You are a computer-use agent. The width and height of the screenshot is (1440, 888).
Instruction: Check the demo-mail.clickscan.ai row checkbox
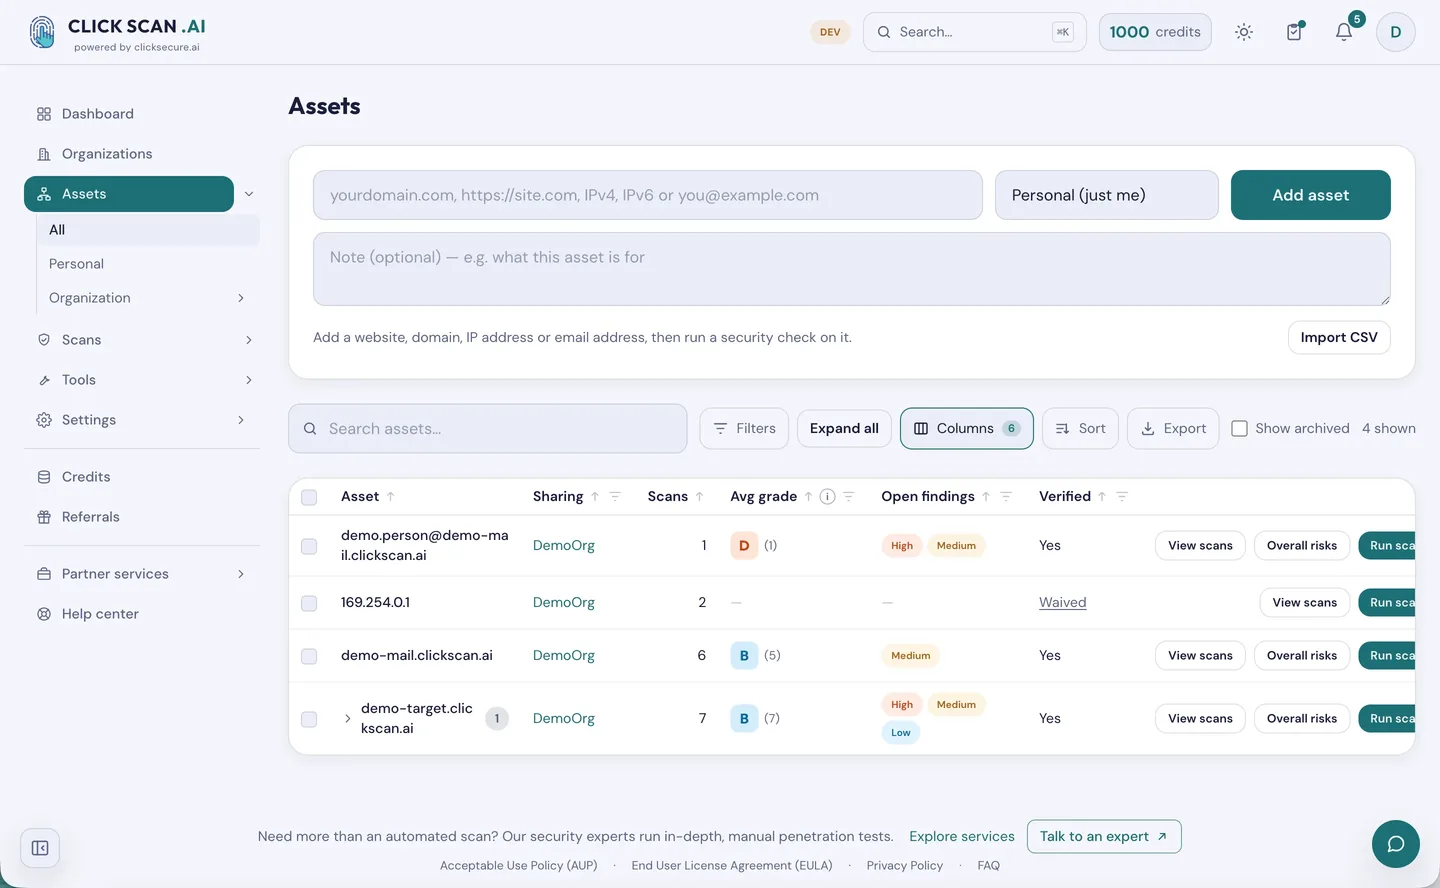(x=309, y=656)
